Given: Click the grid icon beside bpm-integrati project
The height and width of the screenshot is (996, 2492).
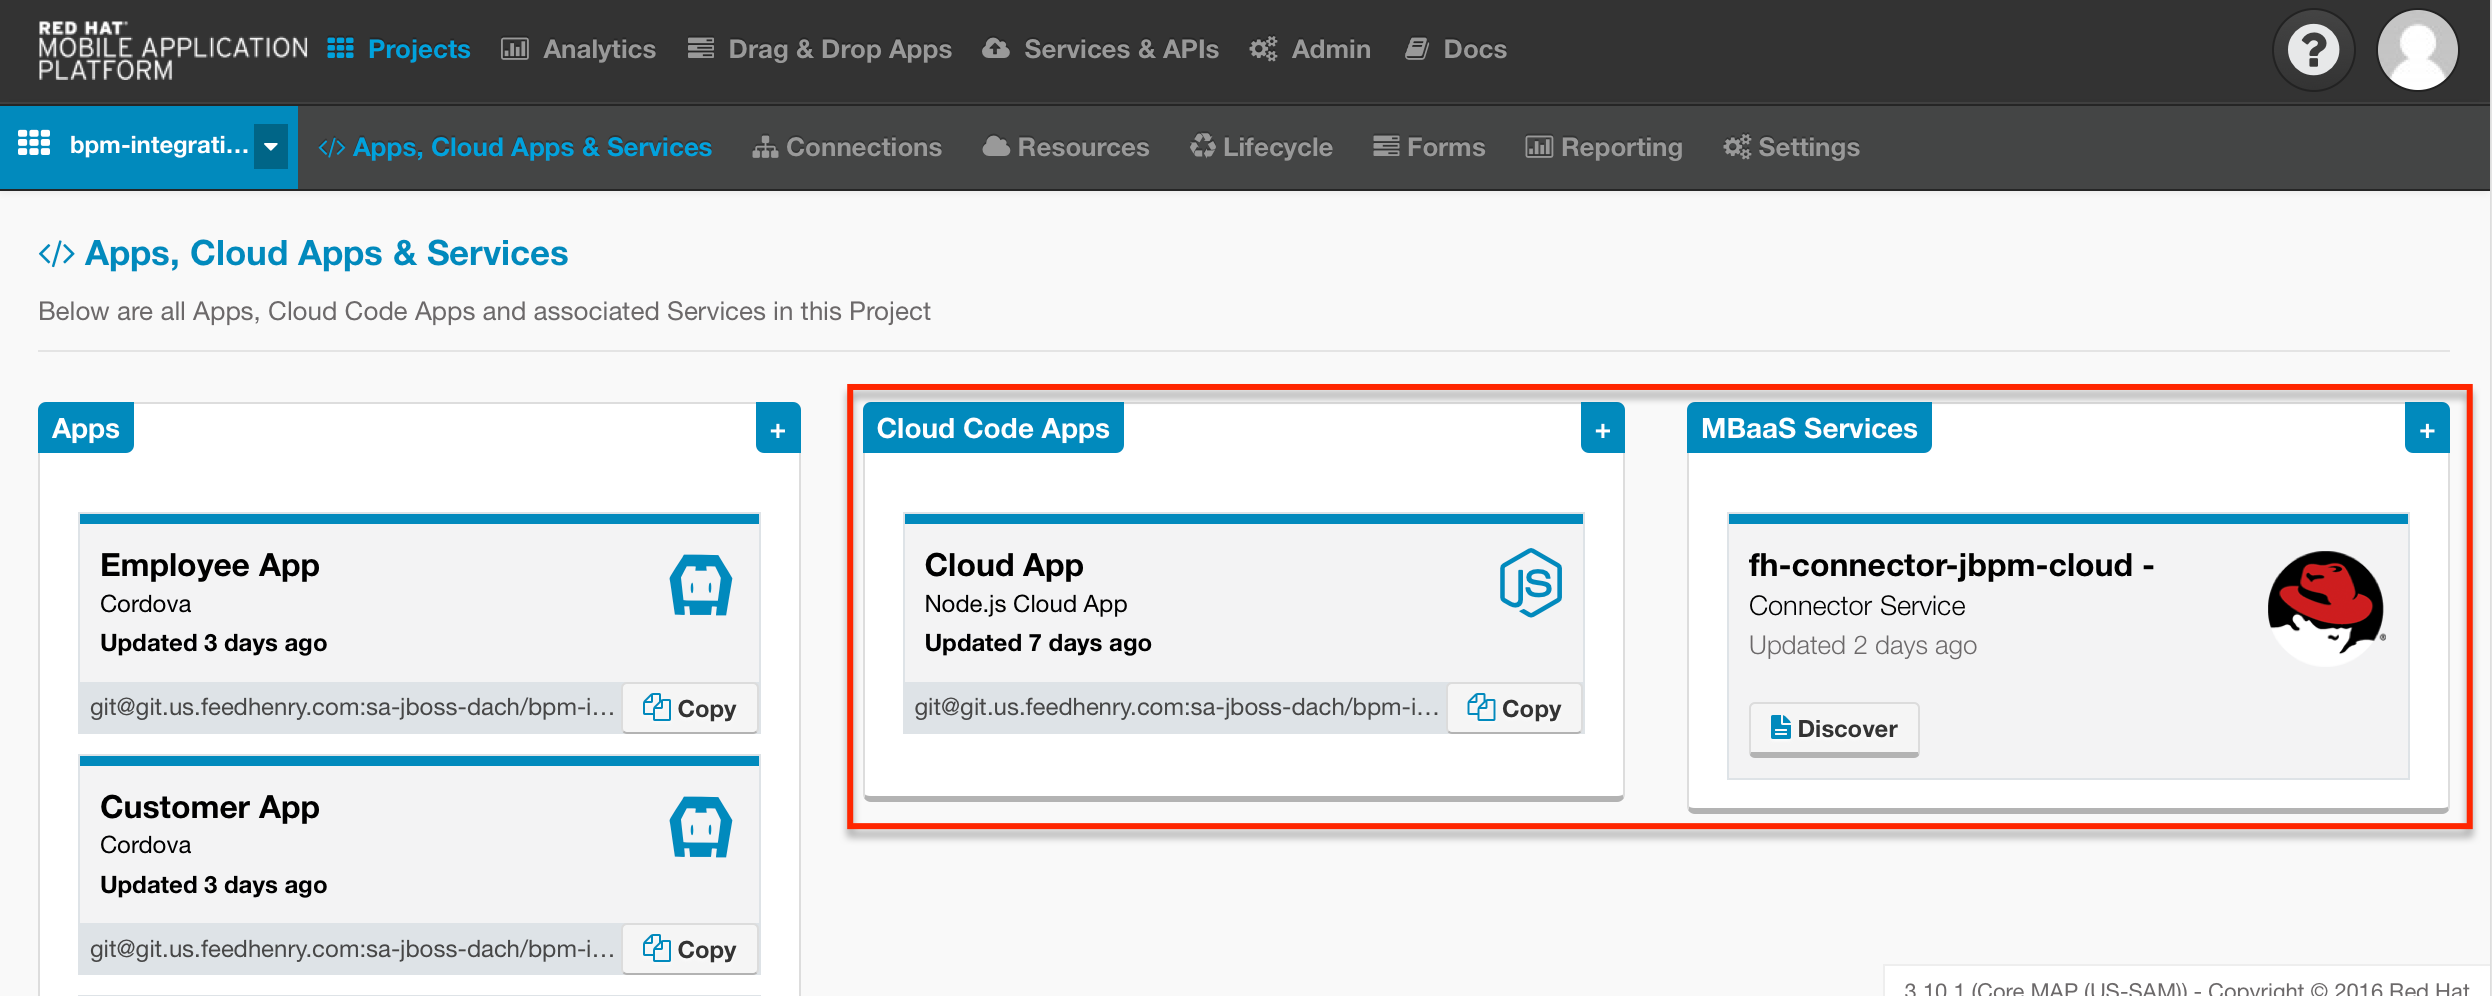Looking at the screenshot, I should [34, 145].
